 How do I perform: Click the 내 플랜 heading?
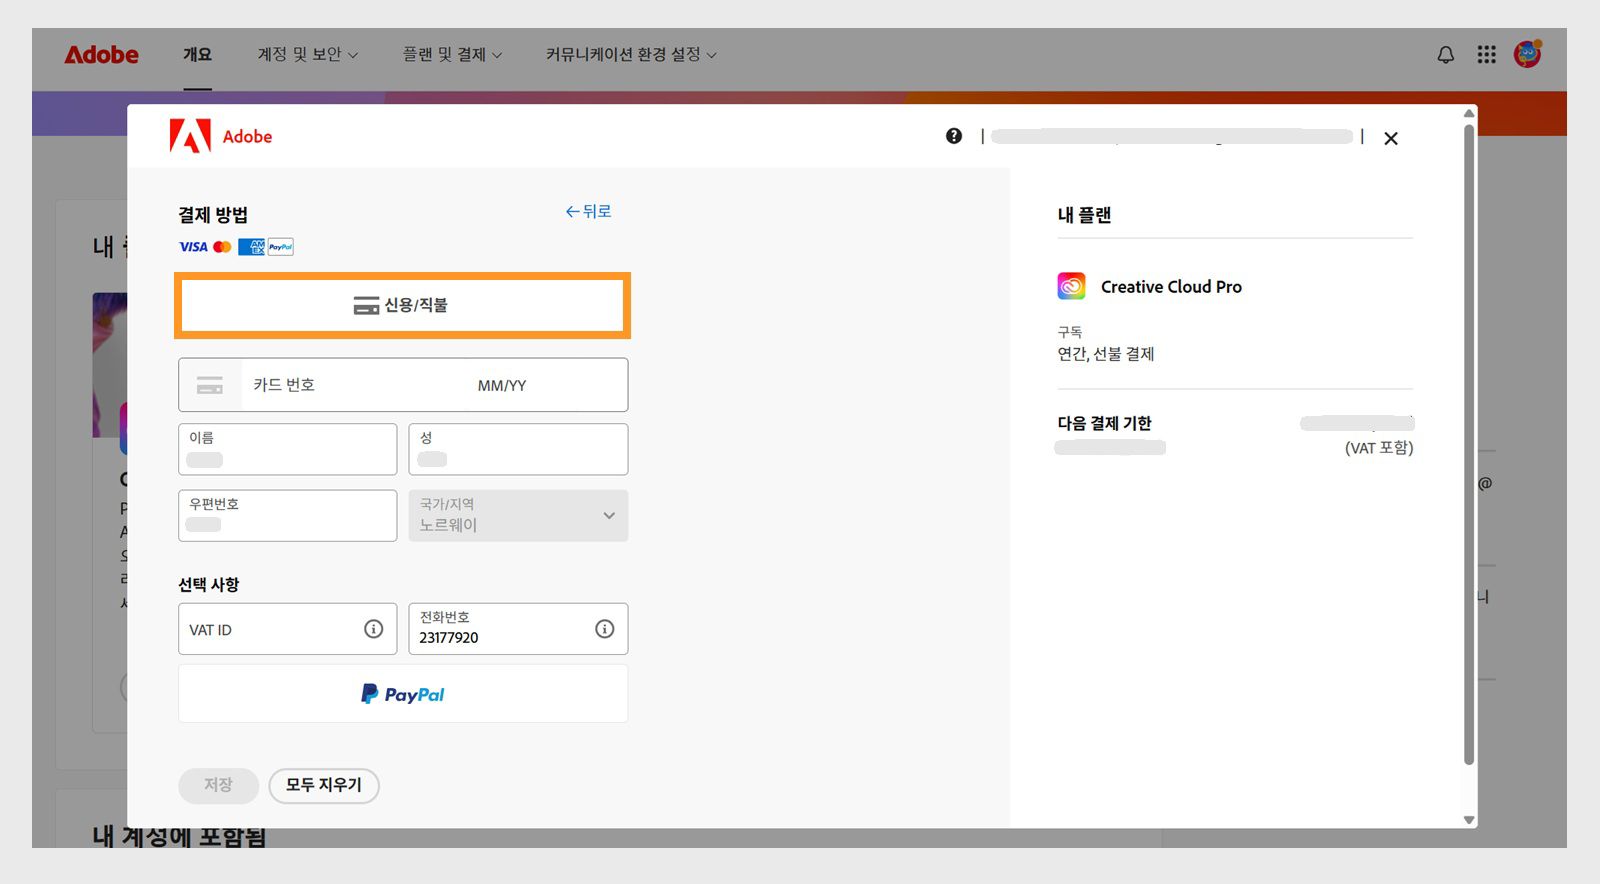pyautogui.click(x=1085, y=215)
